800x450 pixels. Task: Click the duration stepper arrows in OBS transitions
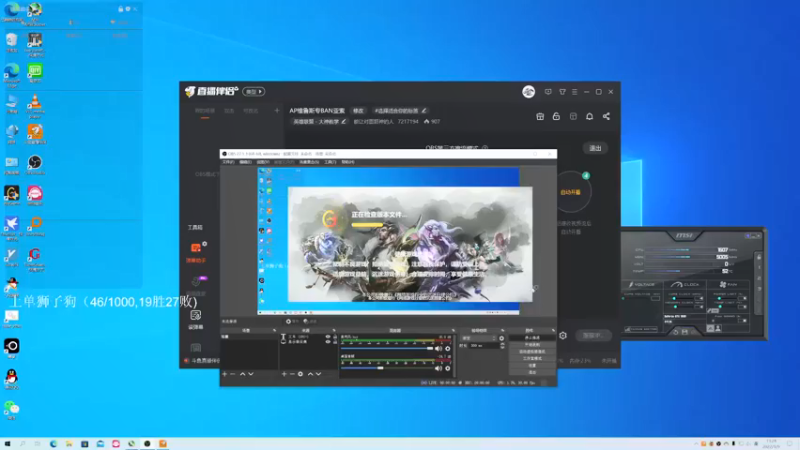pos(502,345)
